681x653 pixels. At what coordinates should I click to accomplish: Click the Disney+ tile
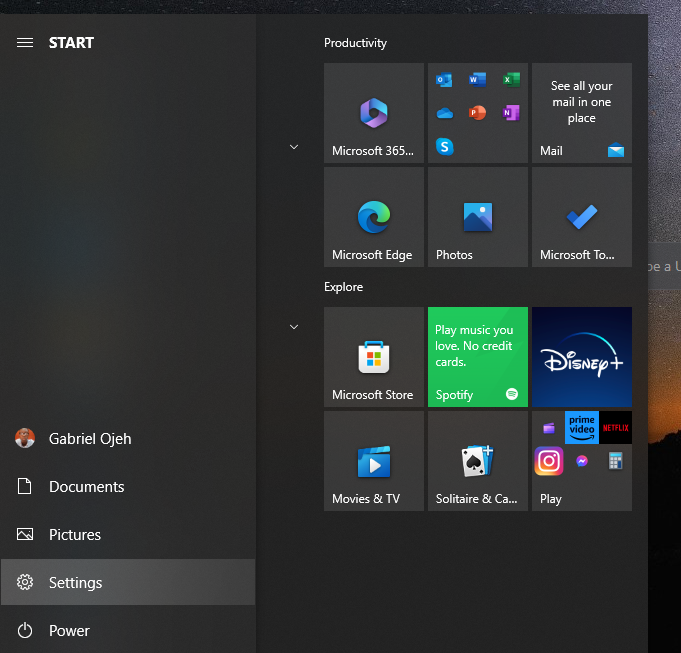(x=582, y=357)
